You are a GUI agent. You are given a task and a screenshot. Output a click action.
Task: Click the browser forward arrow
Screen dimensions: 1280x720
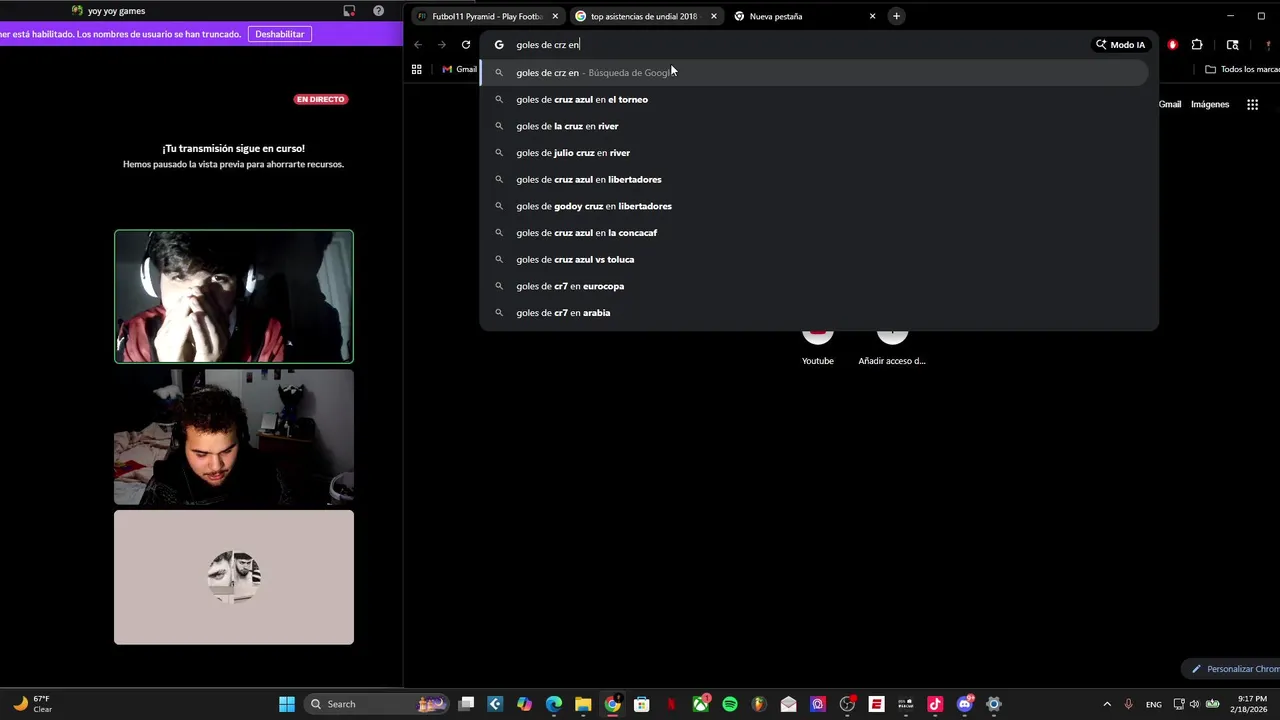[442, 45]
